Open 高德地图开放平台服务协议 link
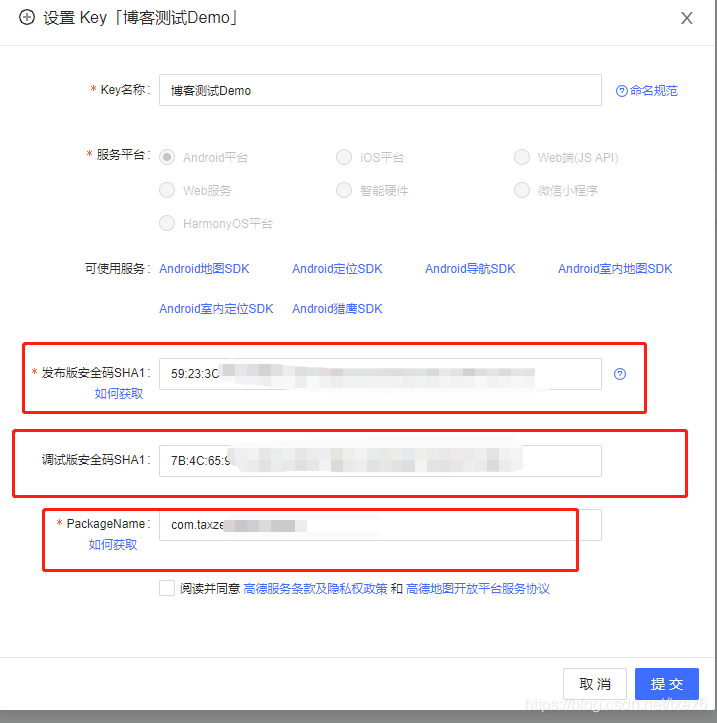Viewport: 717px width, 723px height. (478, 589)
